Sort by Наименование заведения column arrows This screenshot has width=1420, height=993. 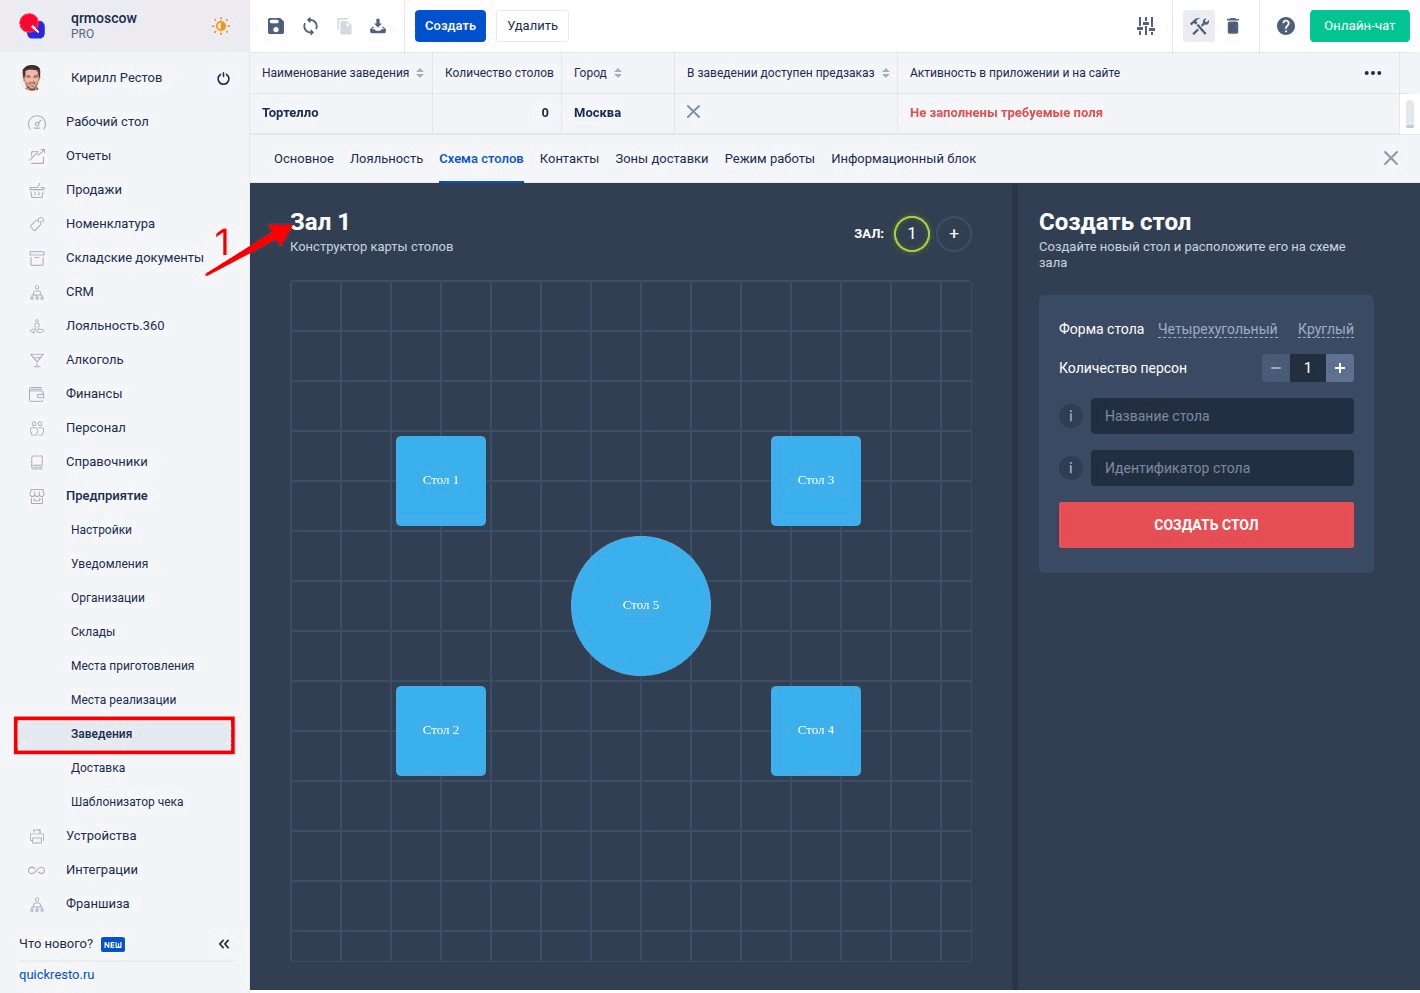click(420, 73)
